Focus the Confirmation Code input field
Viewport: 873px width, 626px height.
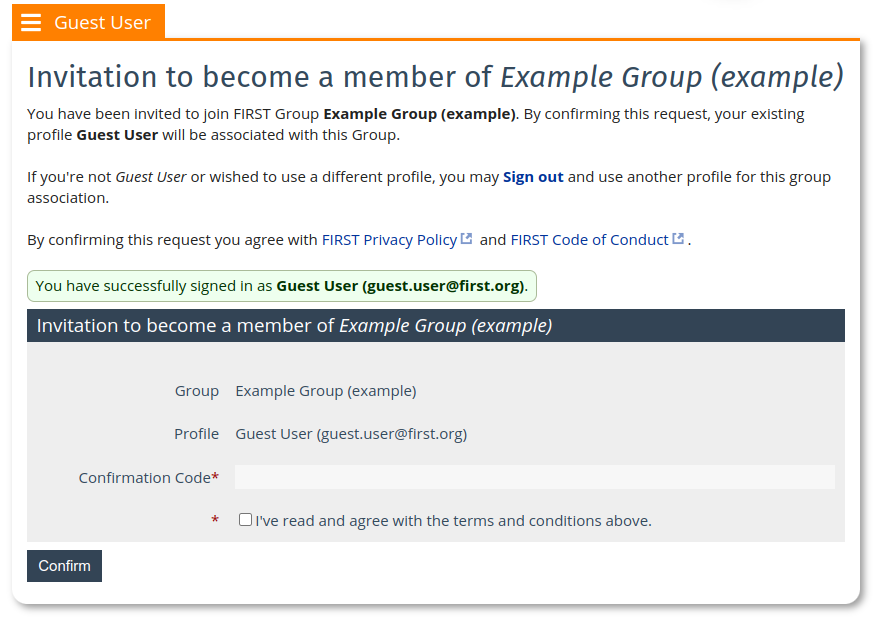(534, 477)
